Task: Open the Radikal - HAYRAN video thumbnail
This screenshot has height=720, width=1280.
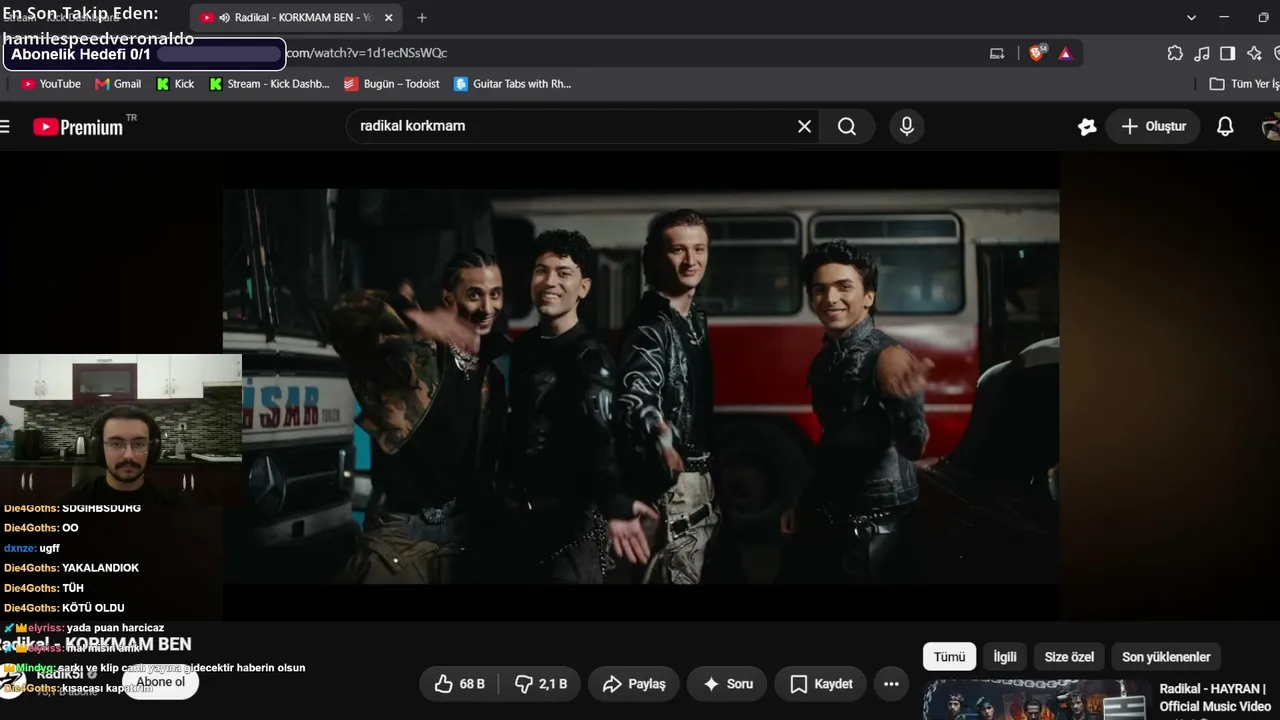Action: [1036, 700]
